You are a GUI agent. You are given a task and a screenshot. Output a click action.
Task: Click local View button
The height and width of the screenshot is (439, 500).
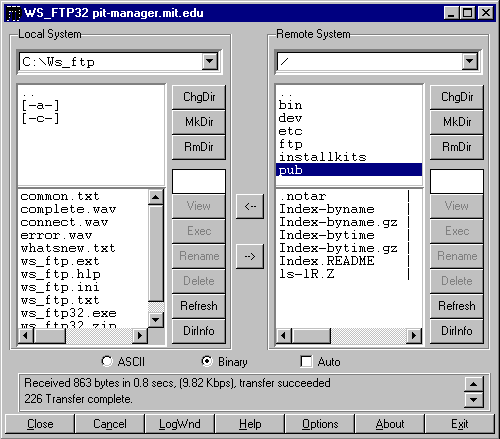(199, 206)
